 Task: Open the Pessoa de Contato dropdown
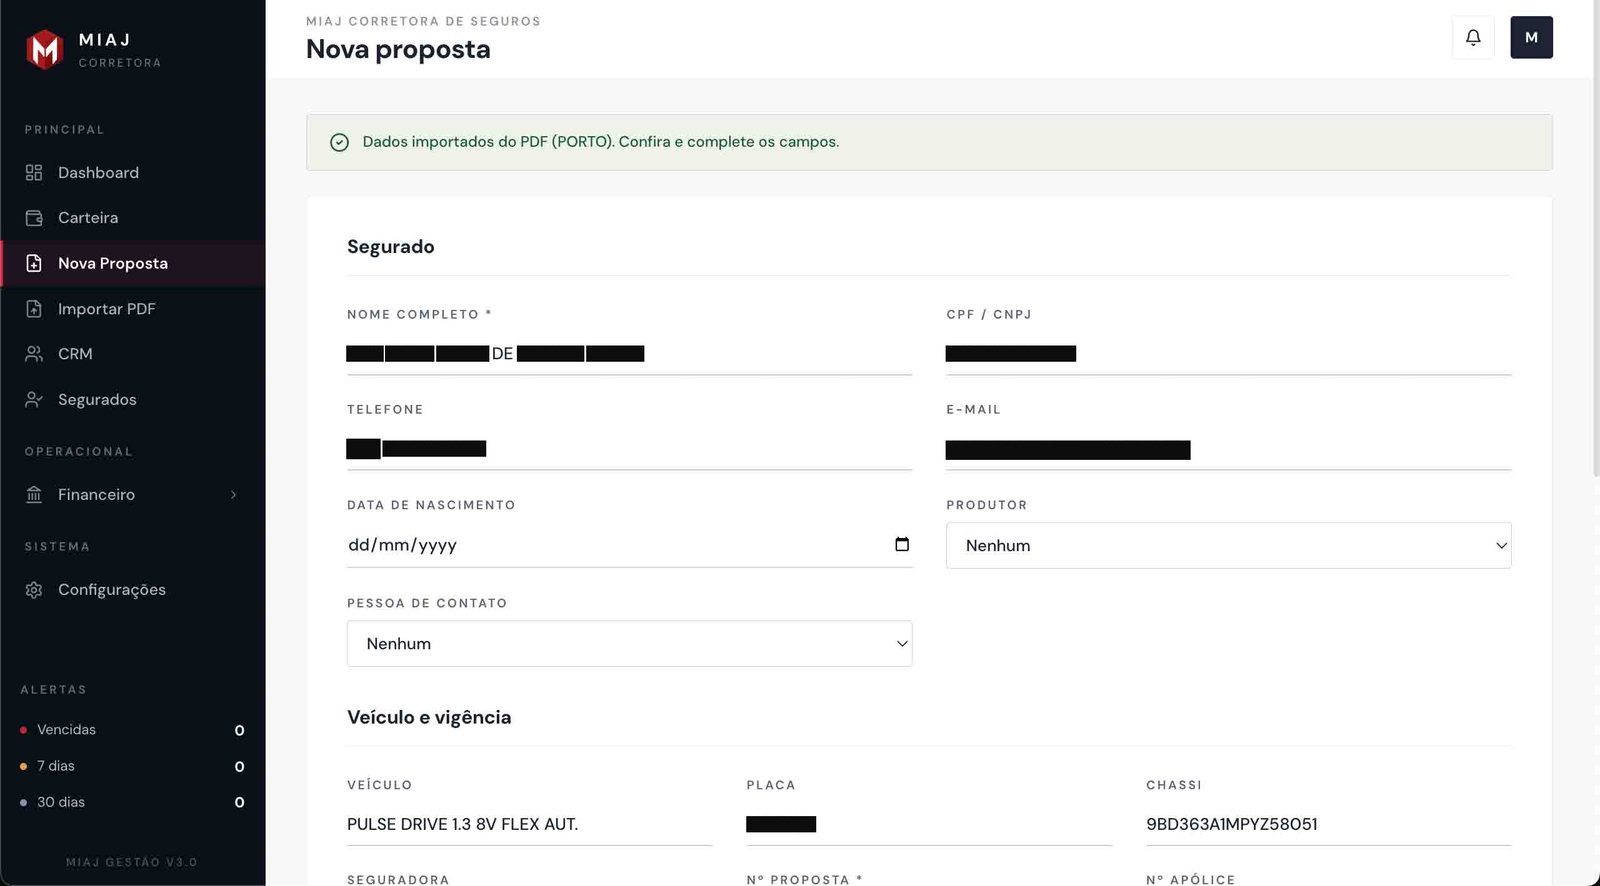coord(629,644)
